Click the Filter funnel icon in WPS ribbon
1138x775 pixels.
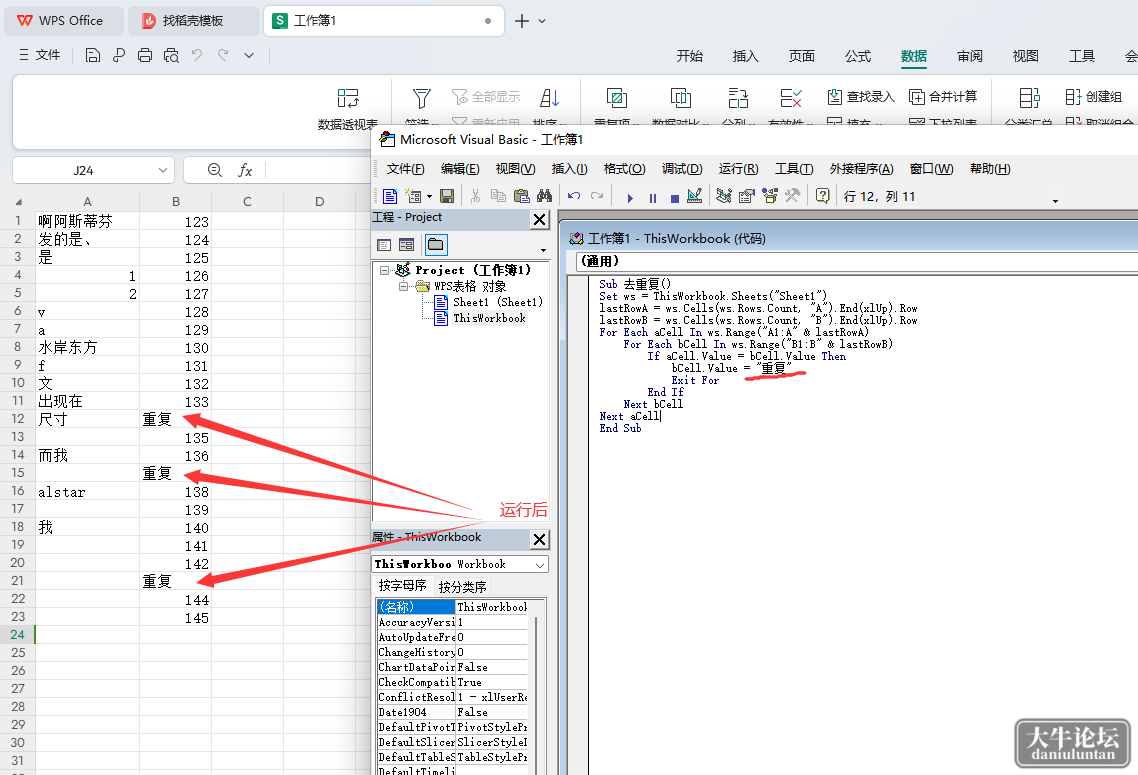click(x=422, y=99)
